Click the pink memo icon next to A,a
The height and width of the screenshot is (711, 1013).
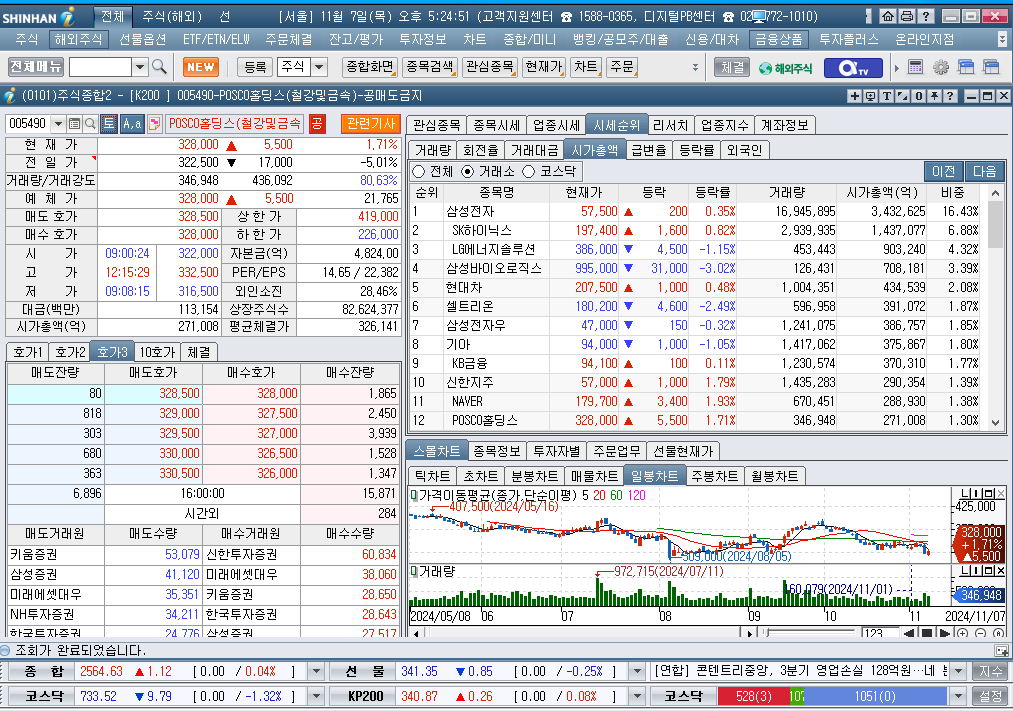pyautogui.click(x=154, y=123)
